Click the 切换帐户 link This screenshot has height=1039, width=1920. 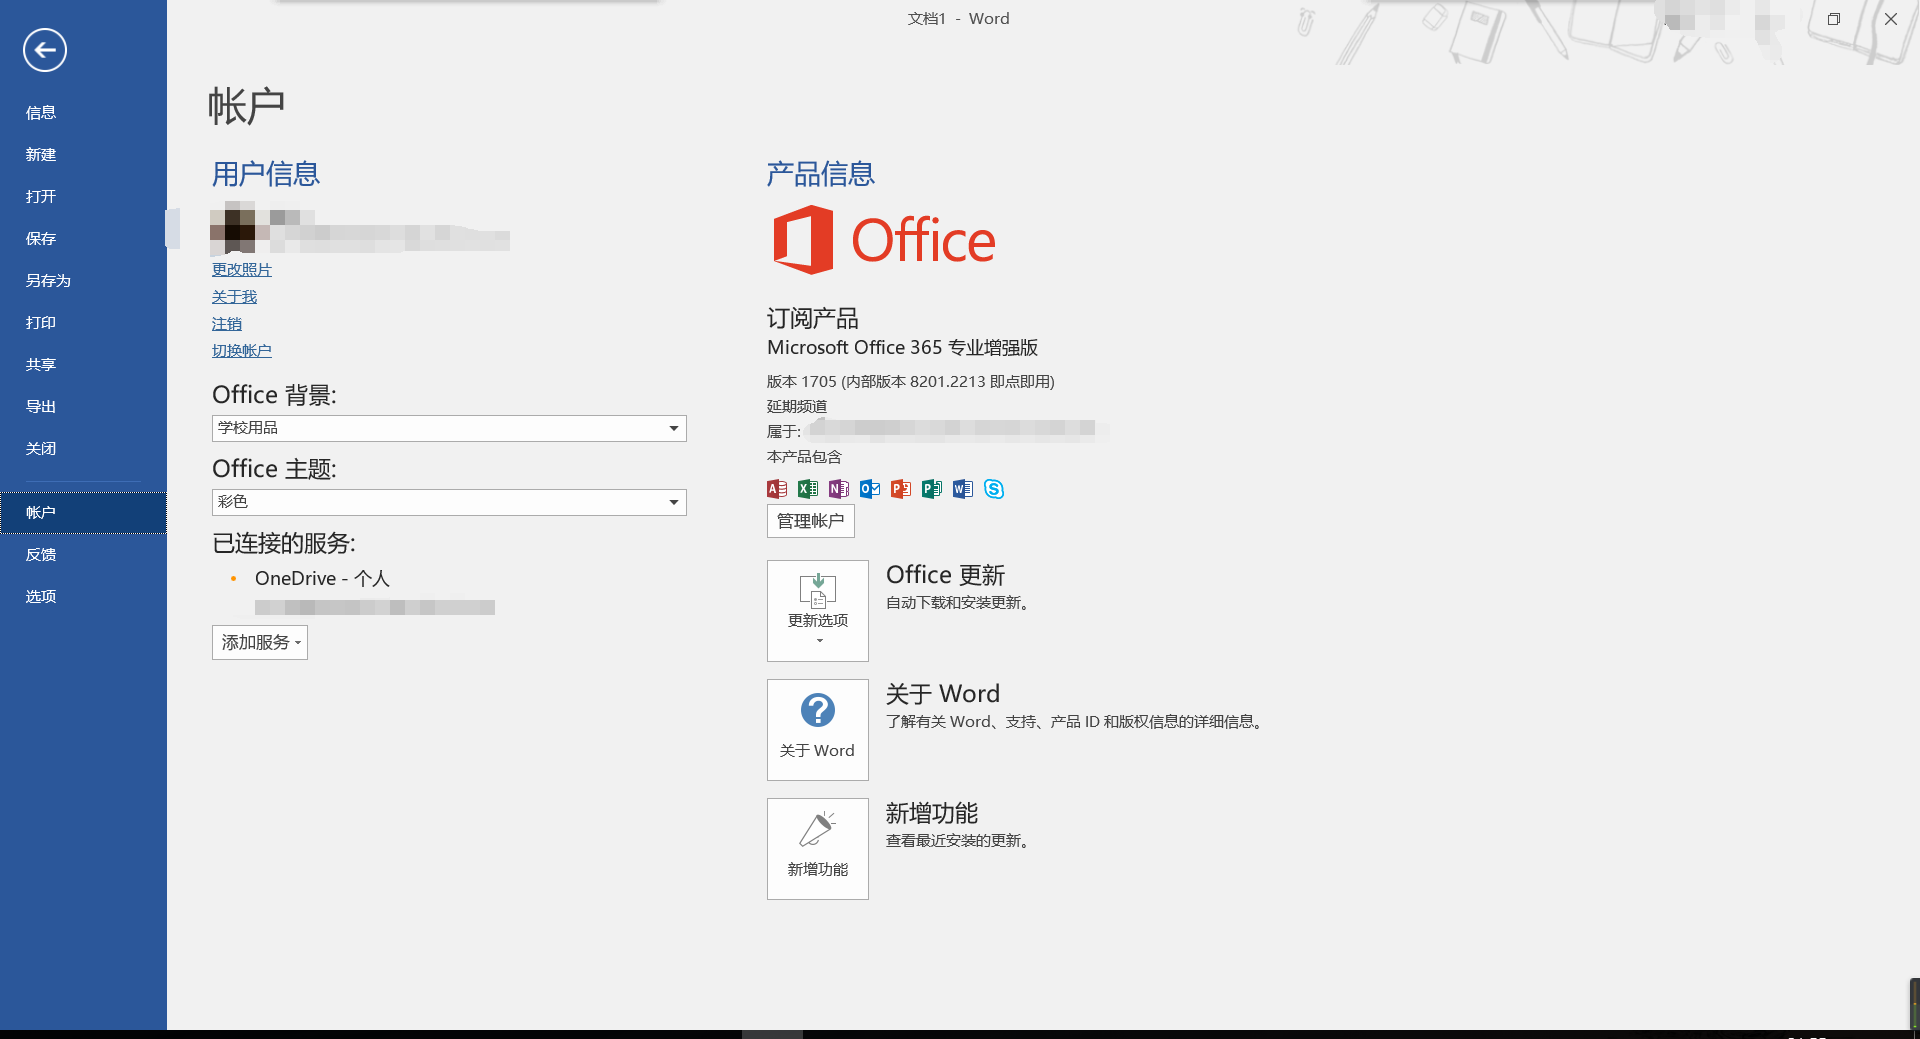pyautogui.click(x=242, y=351)
